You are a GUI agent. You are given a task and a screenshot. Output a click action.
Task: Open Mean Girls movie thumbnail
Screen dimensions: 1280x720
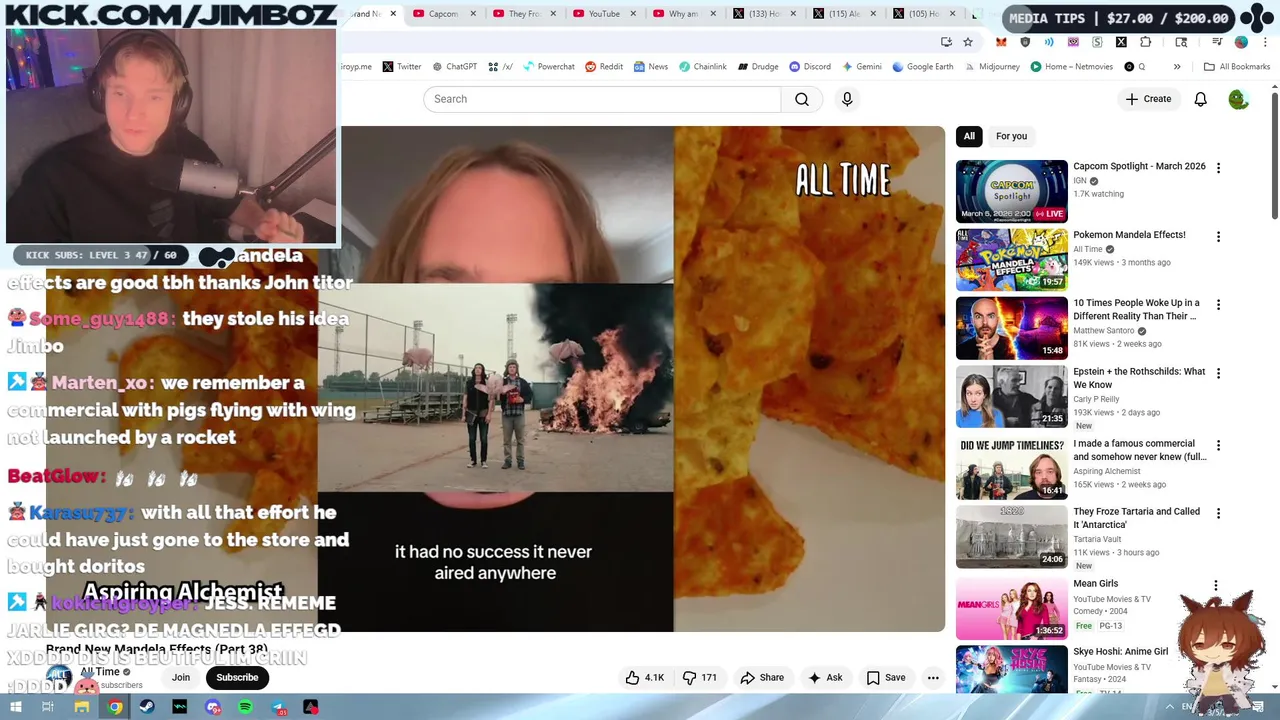point(1011,608)
